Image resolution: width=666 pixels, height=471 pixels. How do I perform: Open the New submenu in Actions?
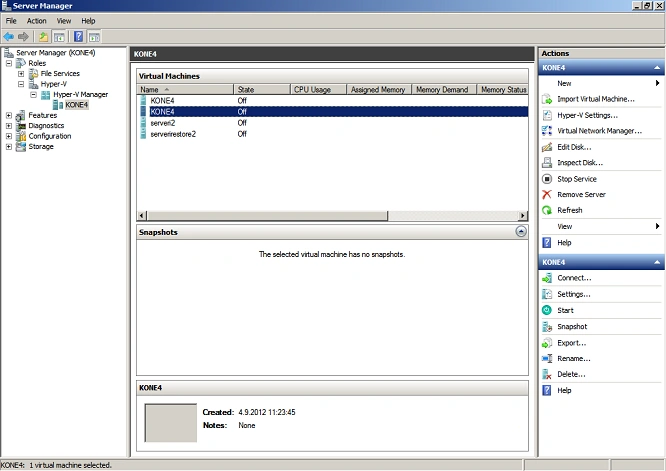600,83
